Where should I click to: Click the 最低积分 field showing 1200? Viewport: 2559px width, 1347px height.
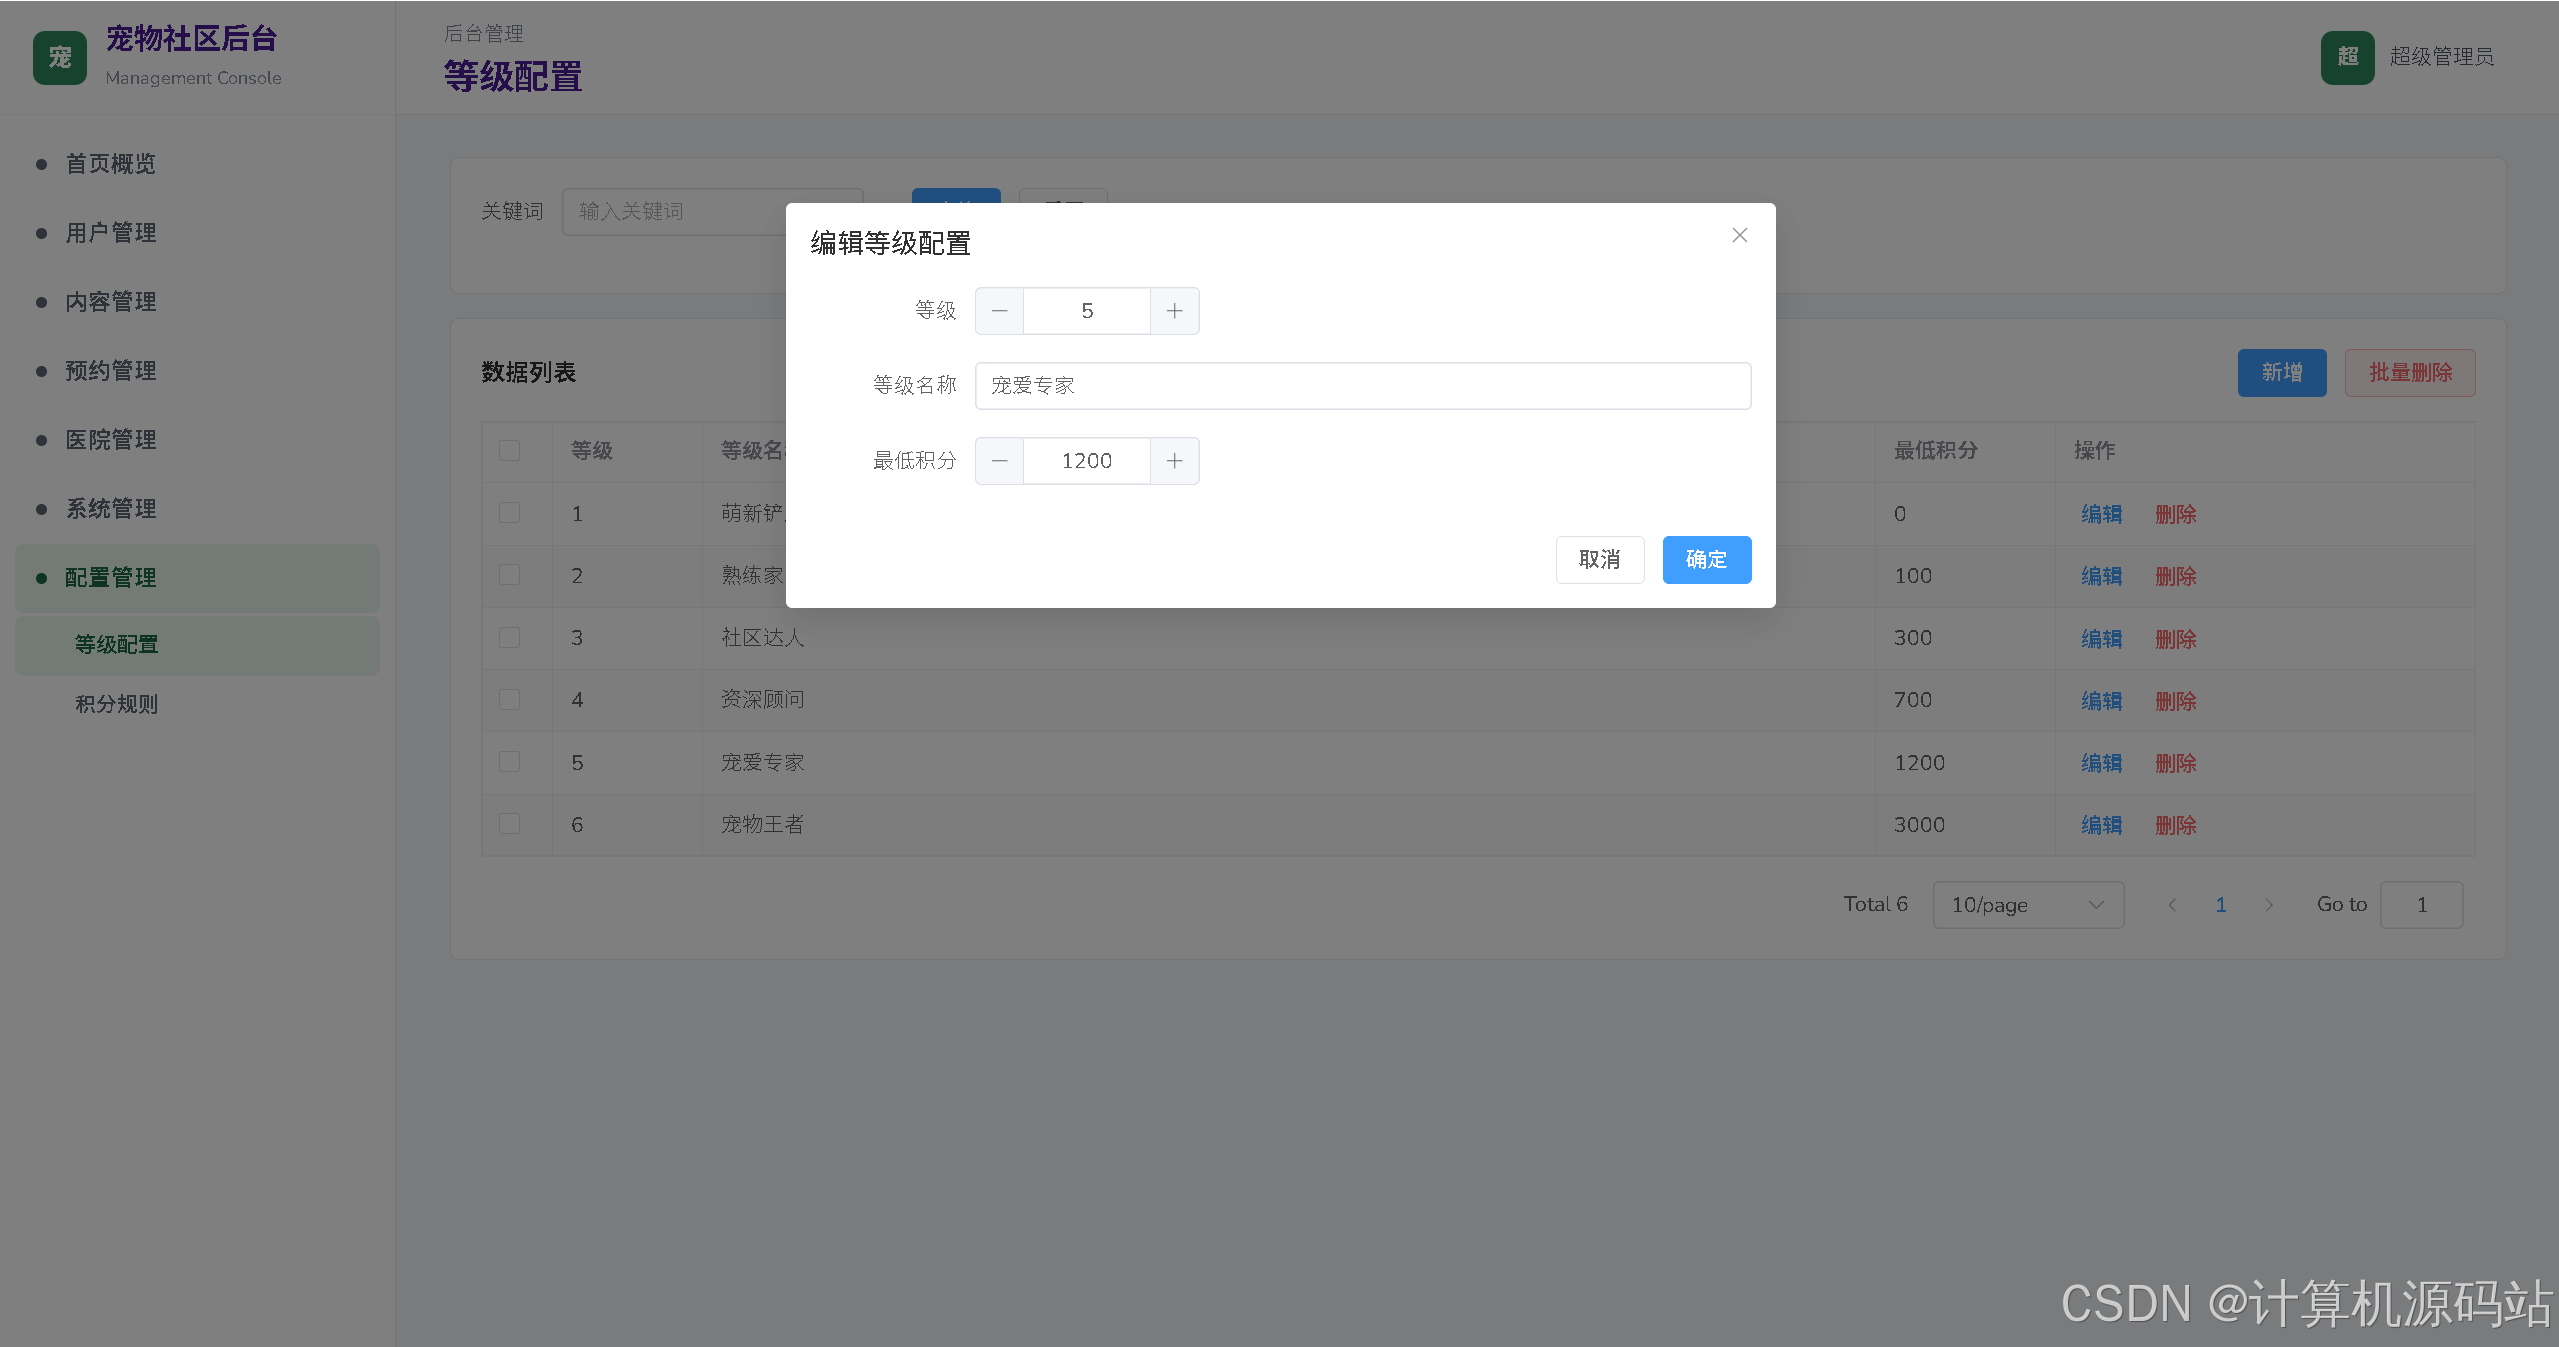pyautogui.click(x=1087, y=461)
